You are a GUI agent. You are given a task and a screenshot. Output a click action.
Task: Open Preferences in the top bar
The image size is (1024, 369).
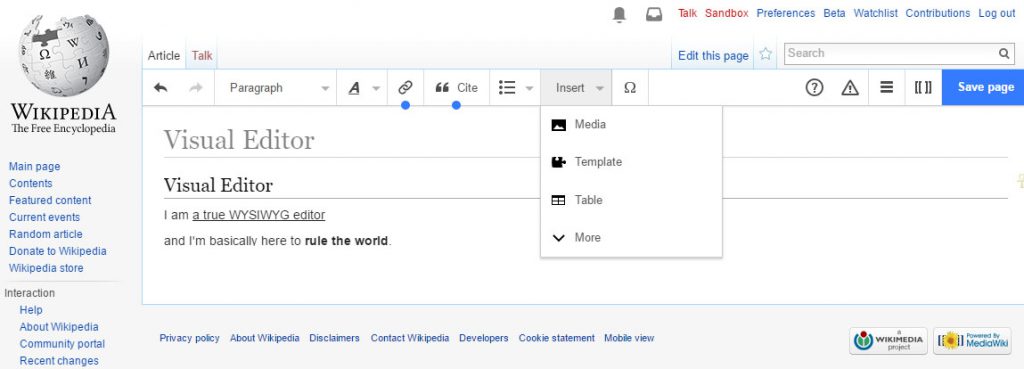point(786,13)
